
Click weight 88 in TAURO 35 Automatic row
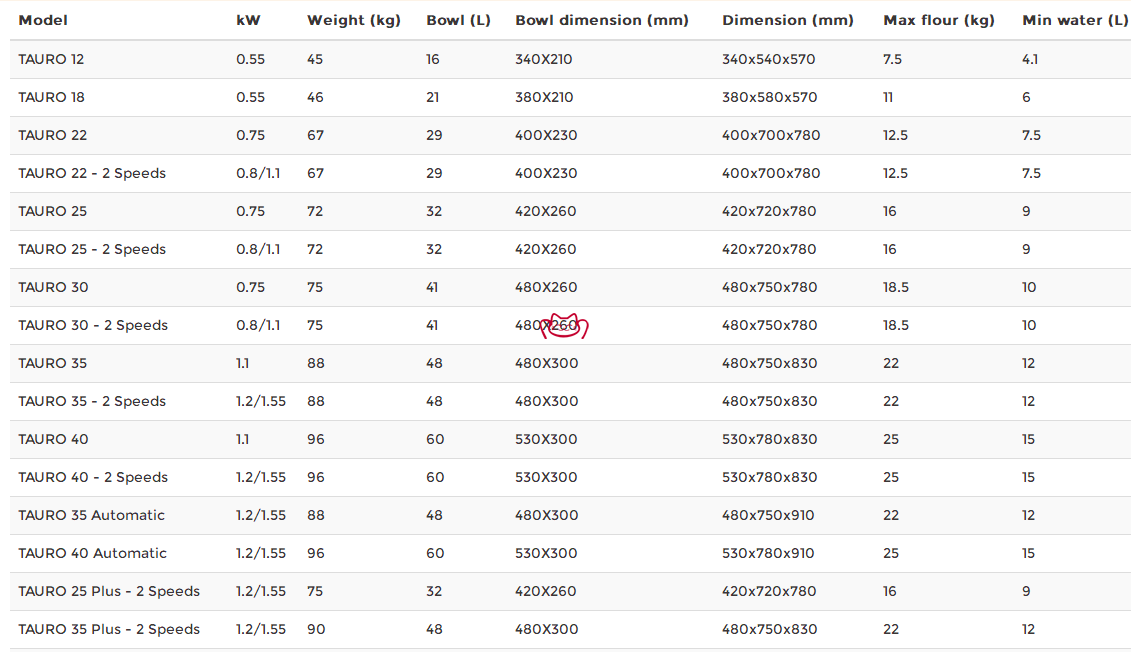click(316, 515)
